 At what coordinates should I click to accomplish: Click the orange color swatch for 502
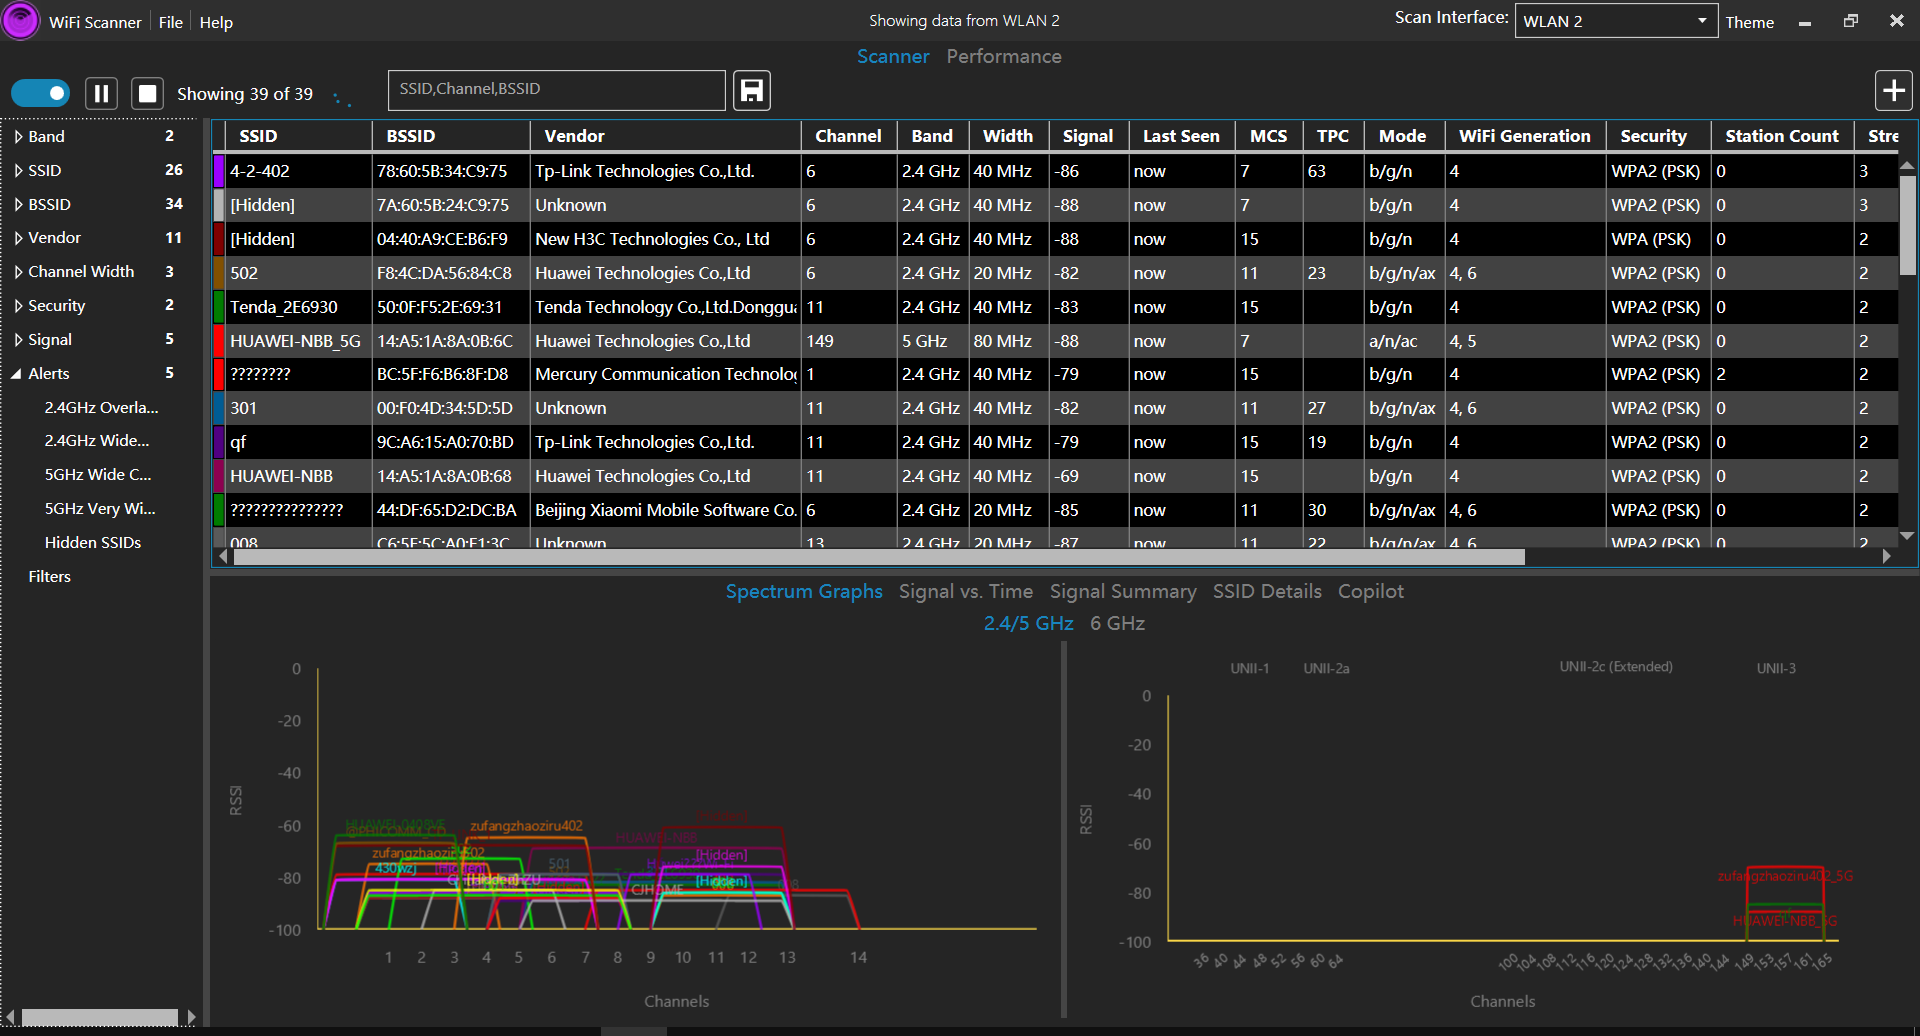click(219, 273)
